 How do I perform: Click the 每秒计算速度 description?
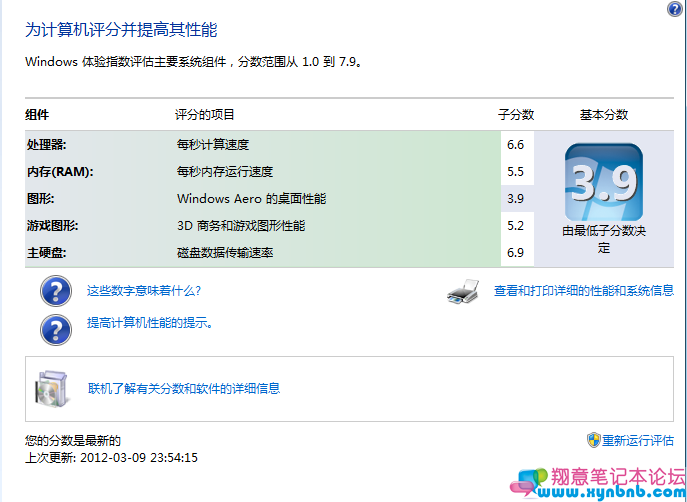point(213,145)
